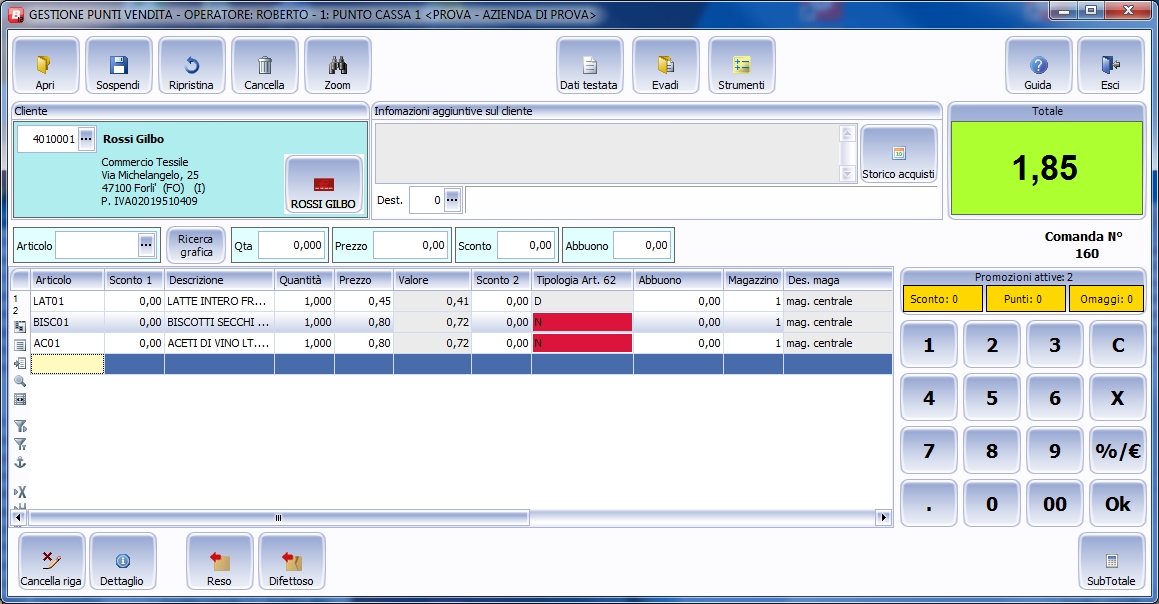Click the Apri folder icon
This screenshot has height=604, width=1159.
click(x=45, y=66)
